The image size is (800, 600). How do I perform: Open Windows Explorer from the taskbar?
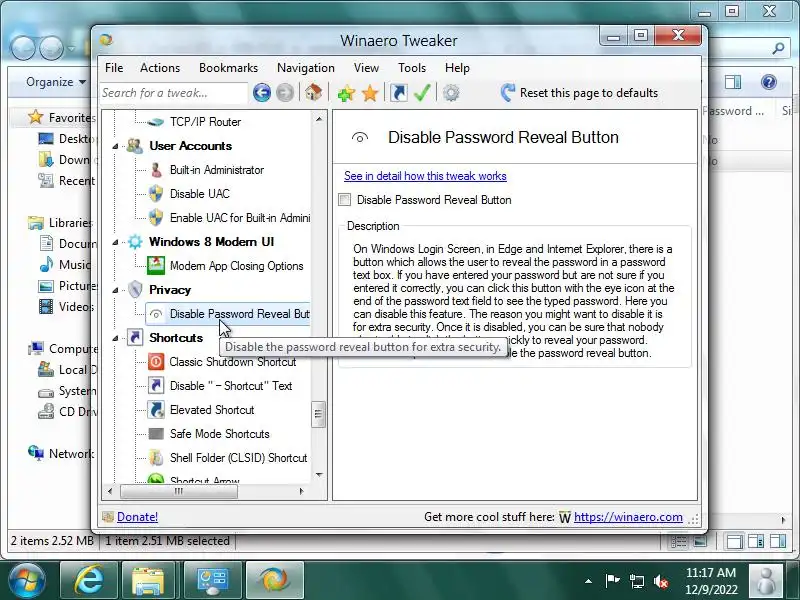[x=147, y=580]
